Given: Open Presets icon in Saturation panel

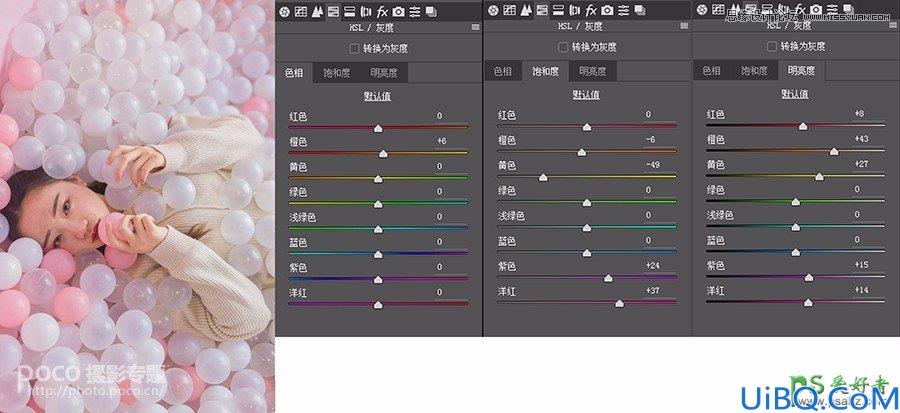Looking at the screenshot, I should (623, 10).
